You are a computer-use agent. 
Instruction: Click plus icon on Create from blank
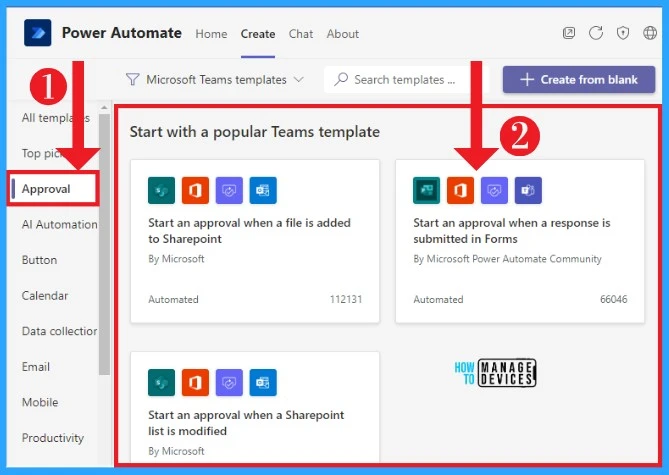[x=527, y=79]
